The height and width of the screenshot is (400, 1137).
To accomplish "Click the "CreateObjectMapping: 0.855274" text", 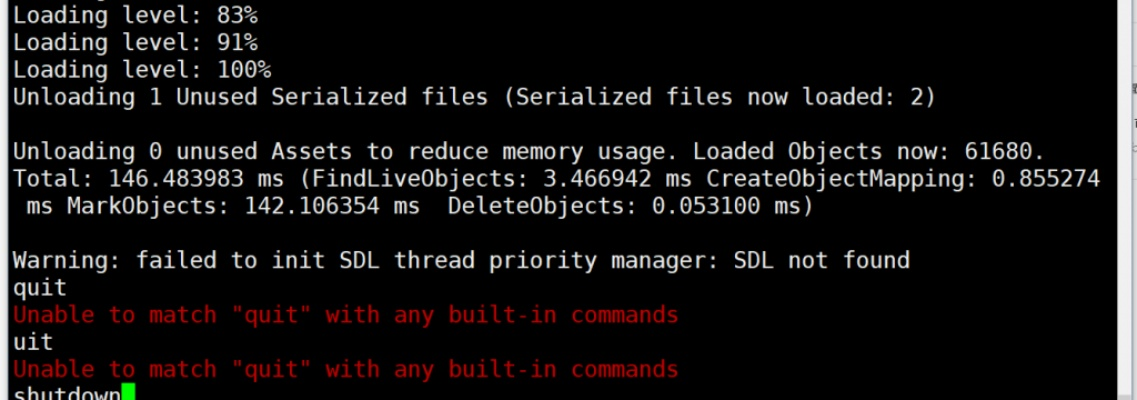I will [903, 179].
